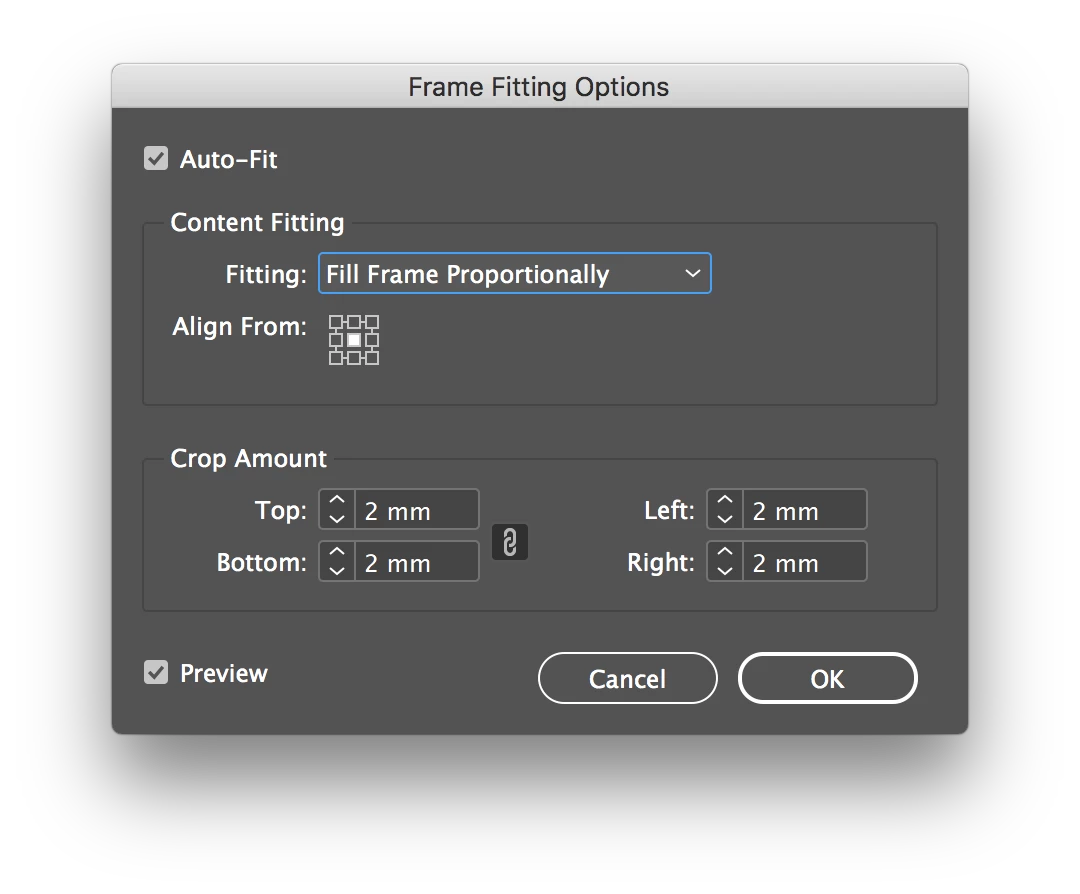
Task: Select the middle-left Align From reference point
Action: 336,340
